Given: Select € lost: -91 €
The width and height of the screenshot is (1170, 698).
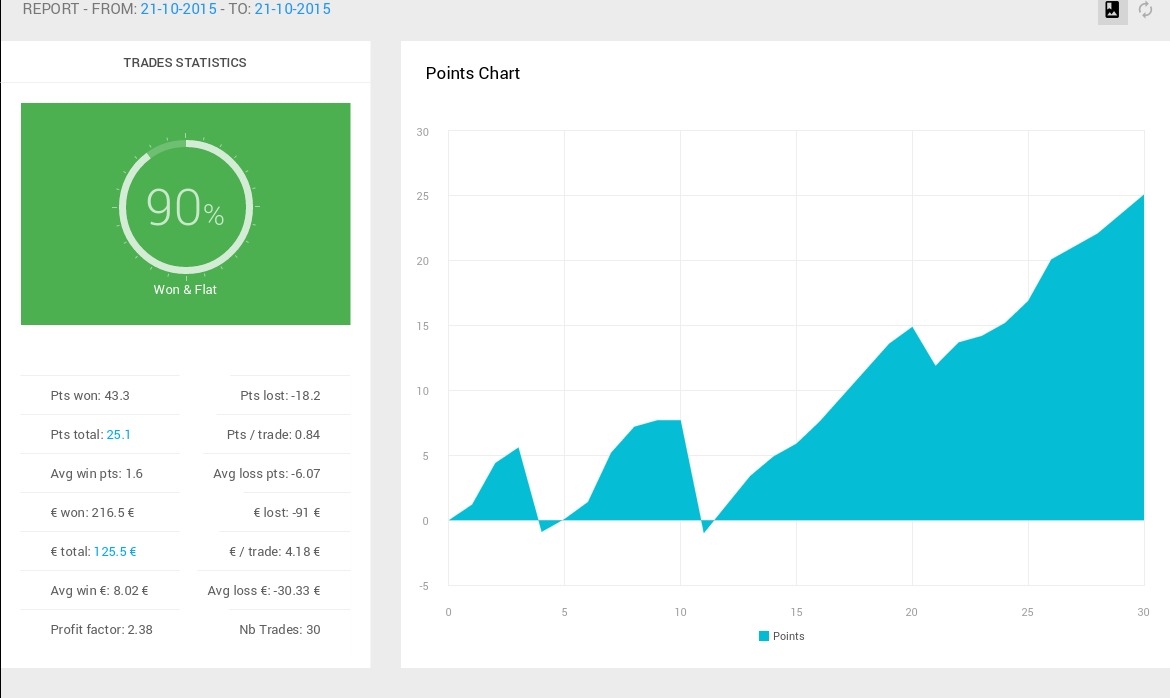Looking at the screenshot, I should click(287, 513).
